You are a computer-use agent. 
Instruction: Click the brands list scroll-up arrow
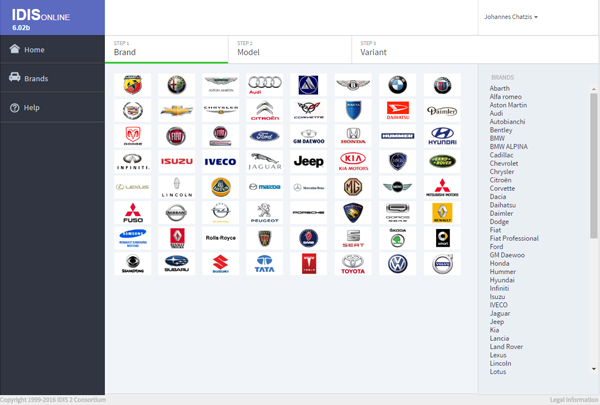pos(594,89)
